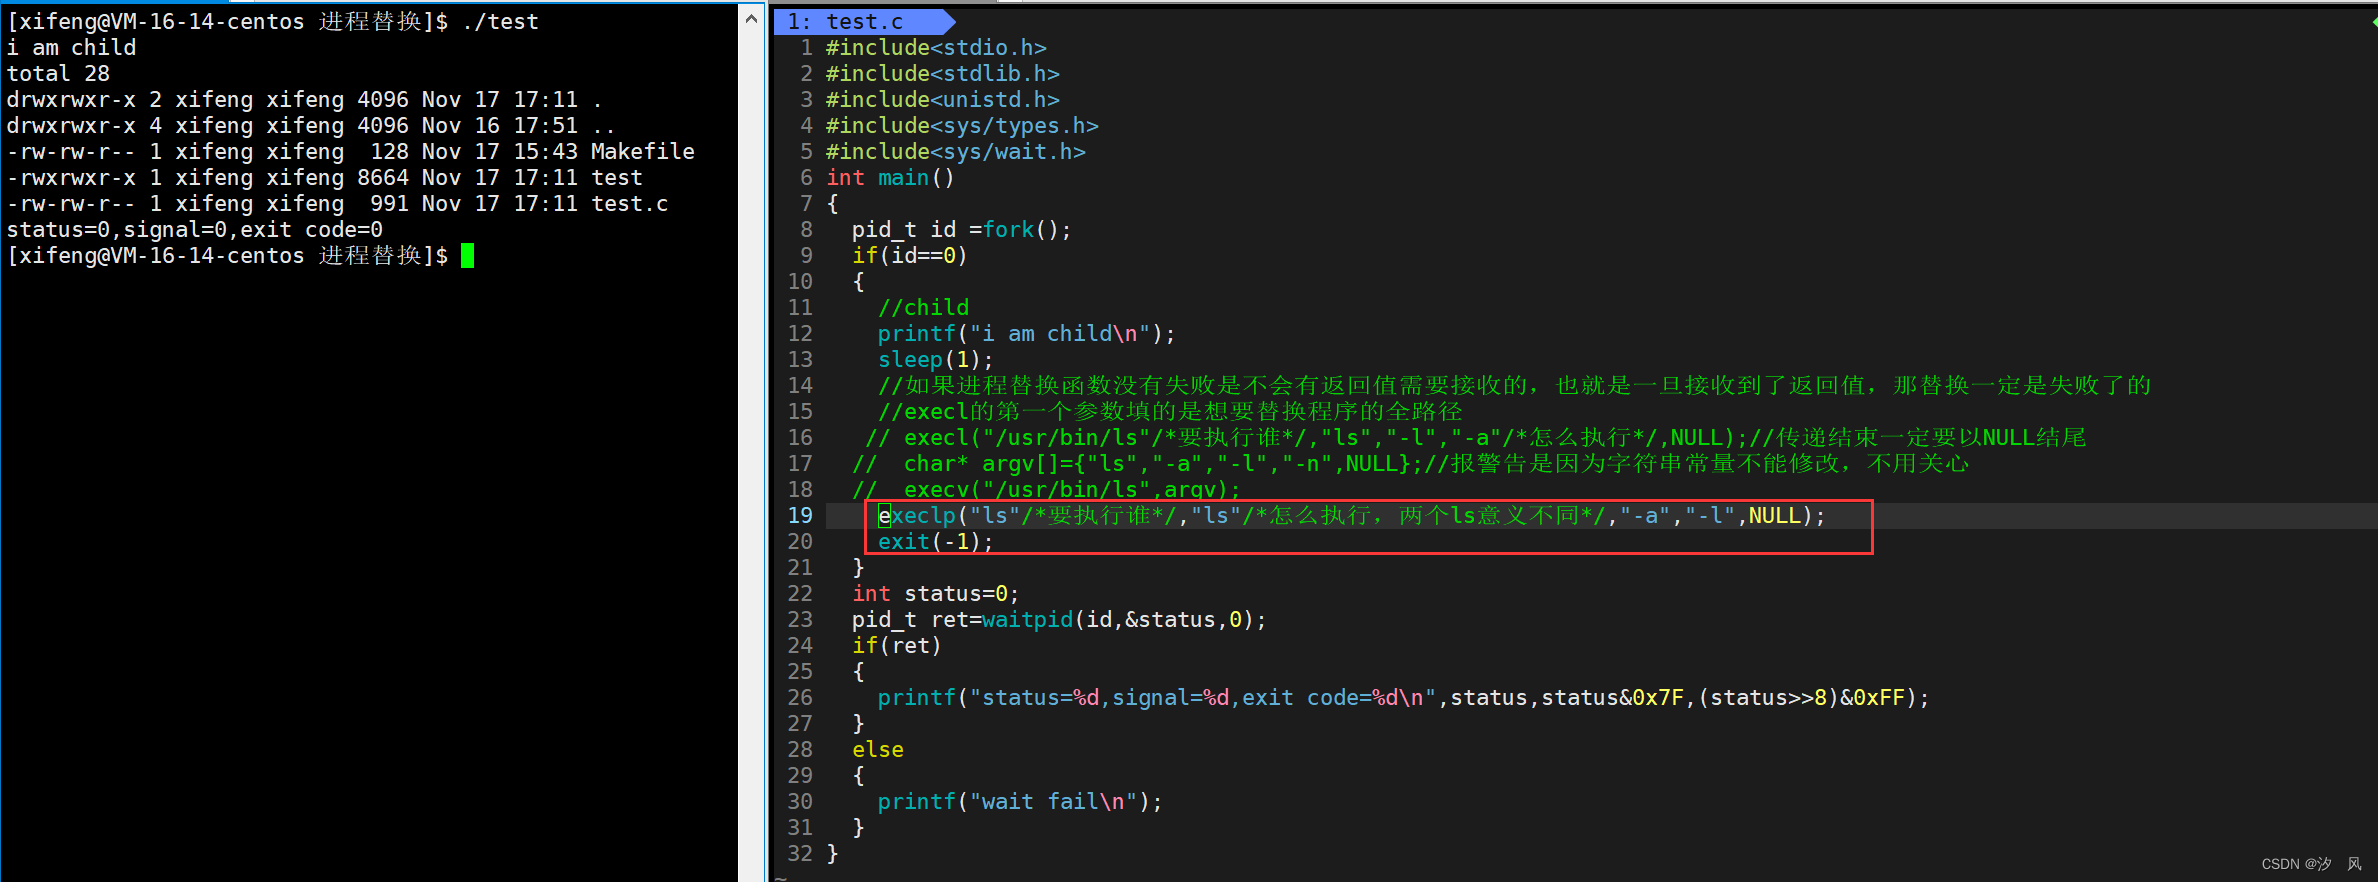
Task: Click the './test' command in terminal
Action: click(x=500, y=22)
